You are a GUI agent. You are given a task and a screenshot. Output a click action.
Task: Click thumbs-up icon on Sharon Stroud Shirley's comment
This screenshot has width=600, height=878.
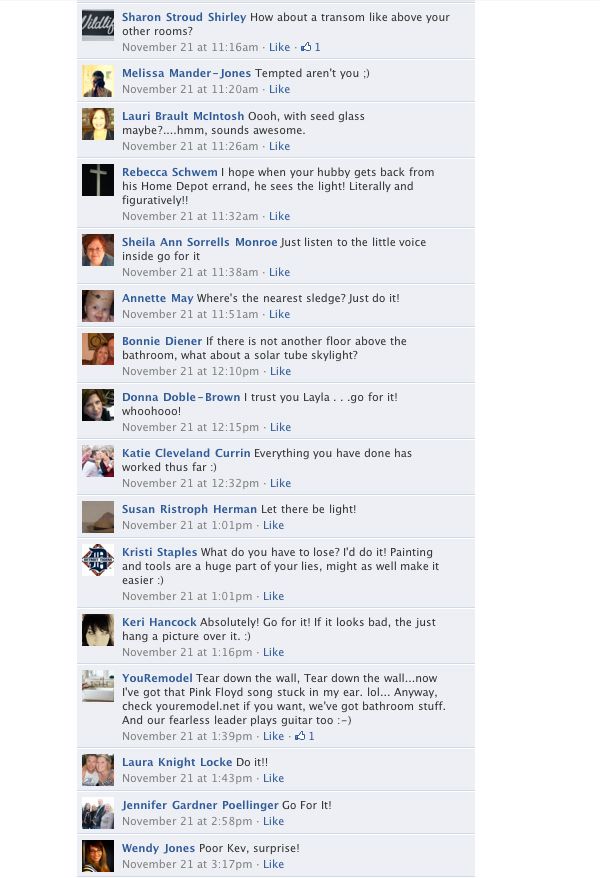(306, 47)
